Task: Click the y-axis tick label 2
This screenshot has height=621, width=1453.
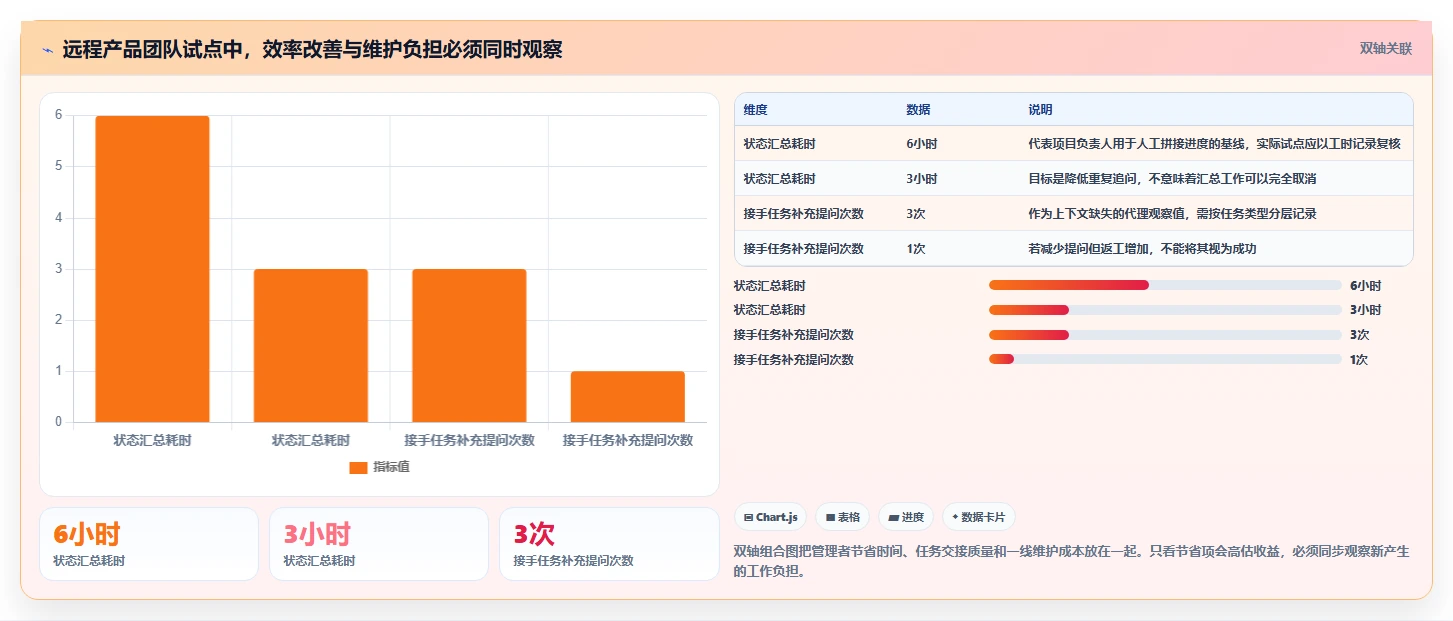Action: 58,320
